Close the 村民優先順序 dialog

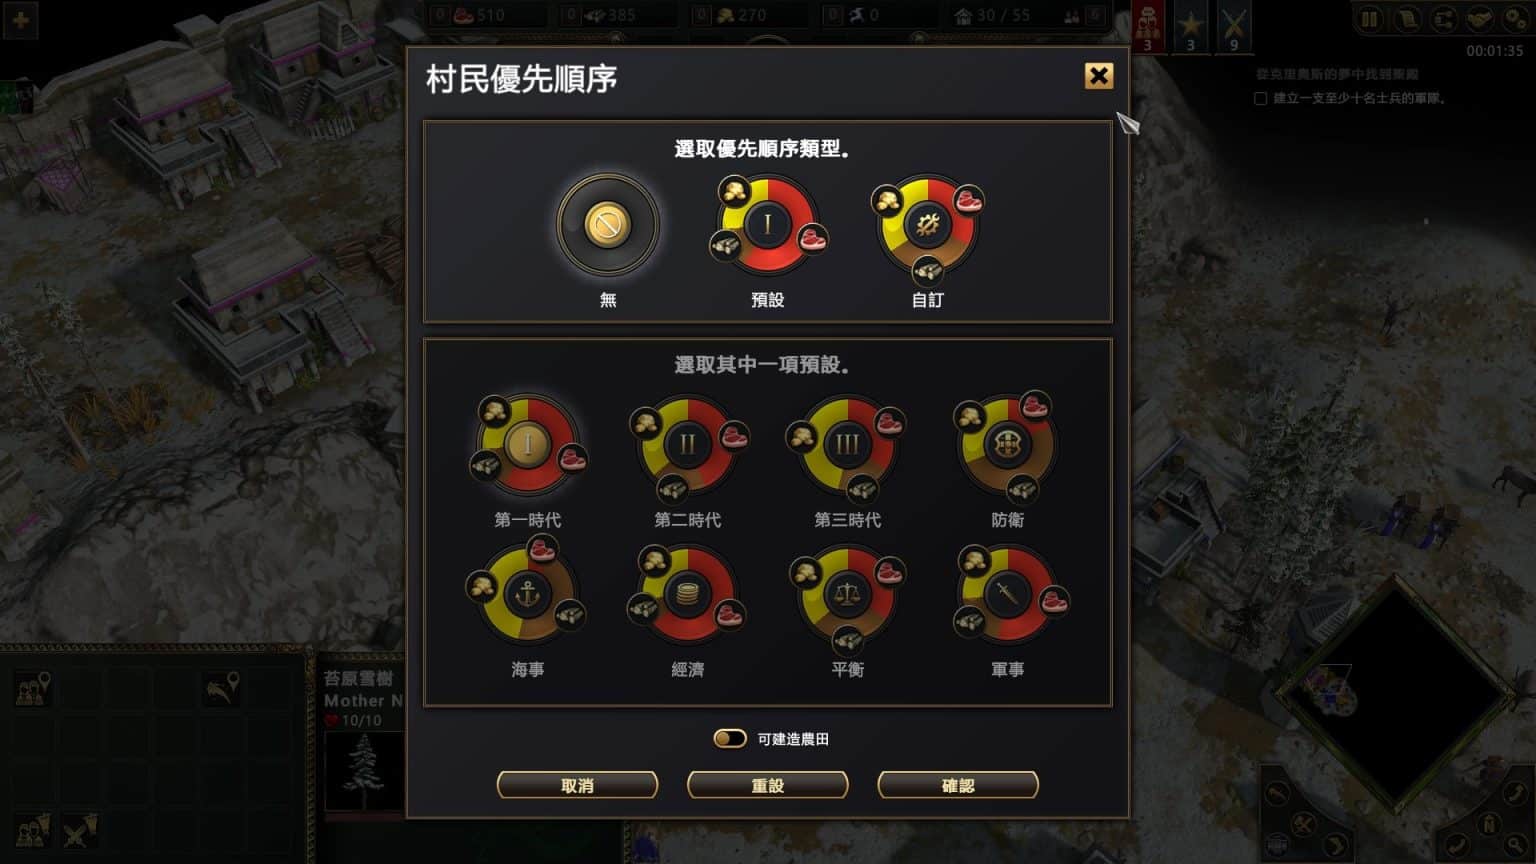pyautogui.click(x=1098, y=75)
